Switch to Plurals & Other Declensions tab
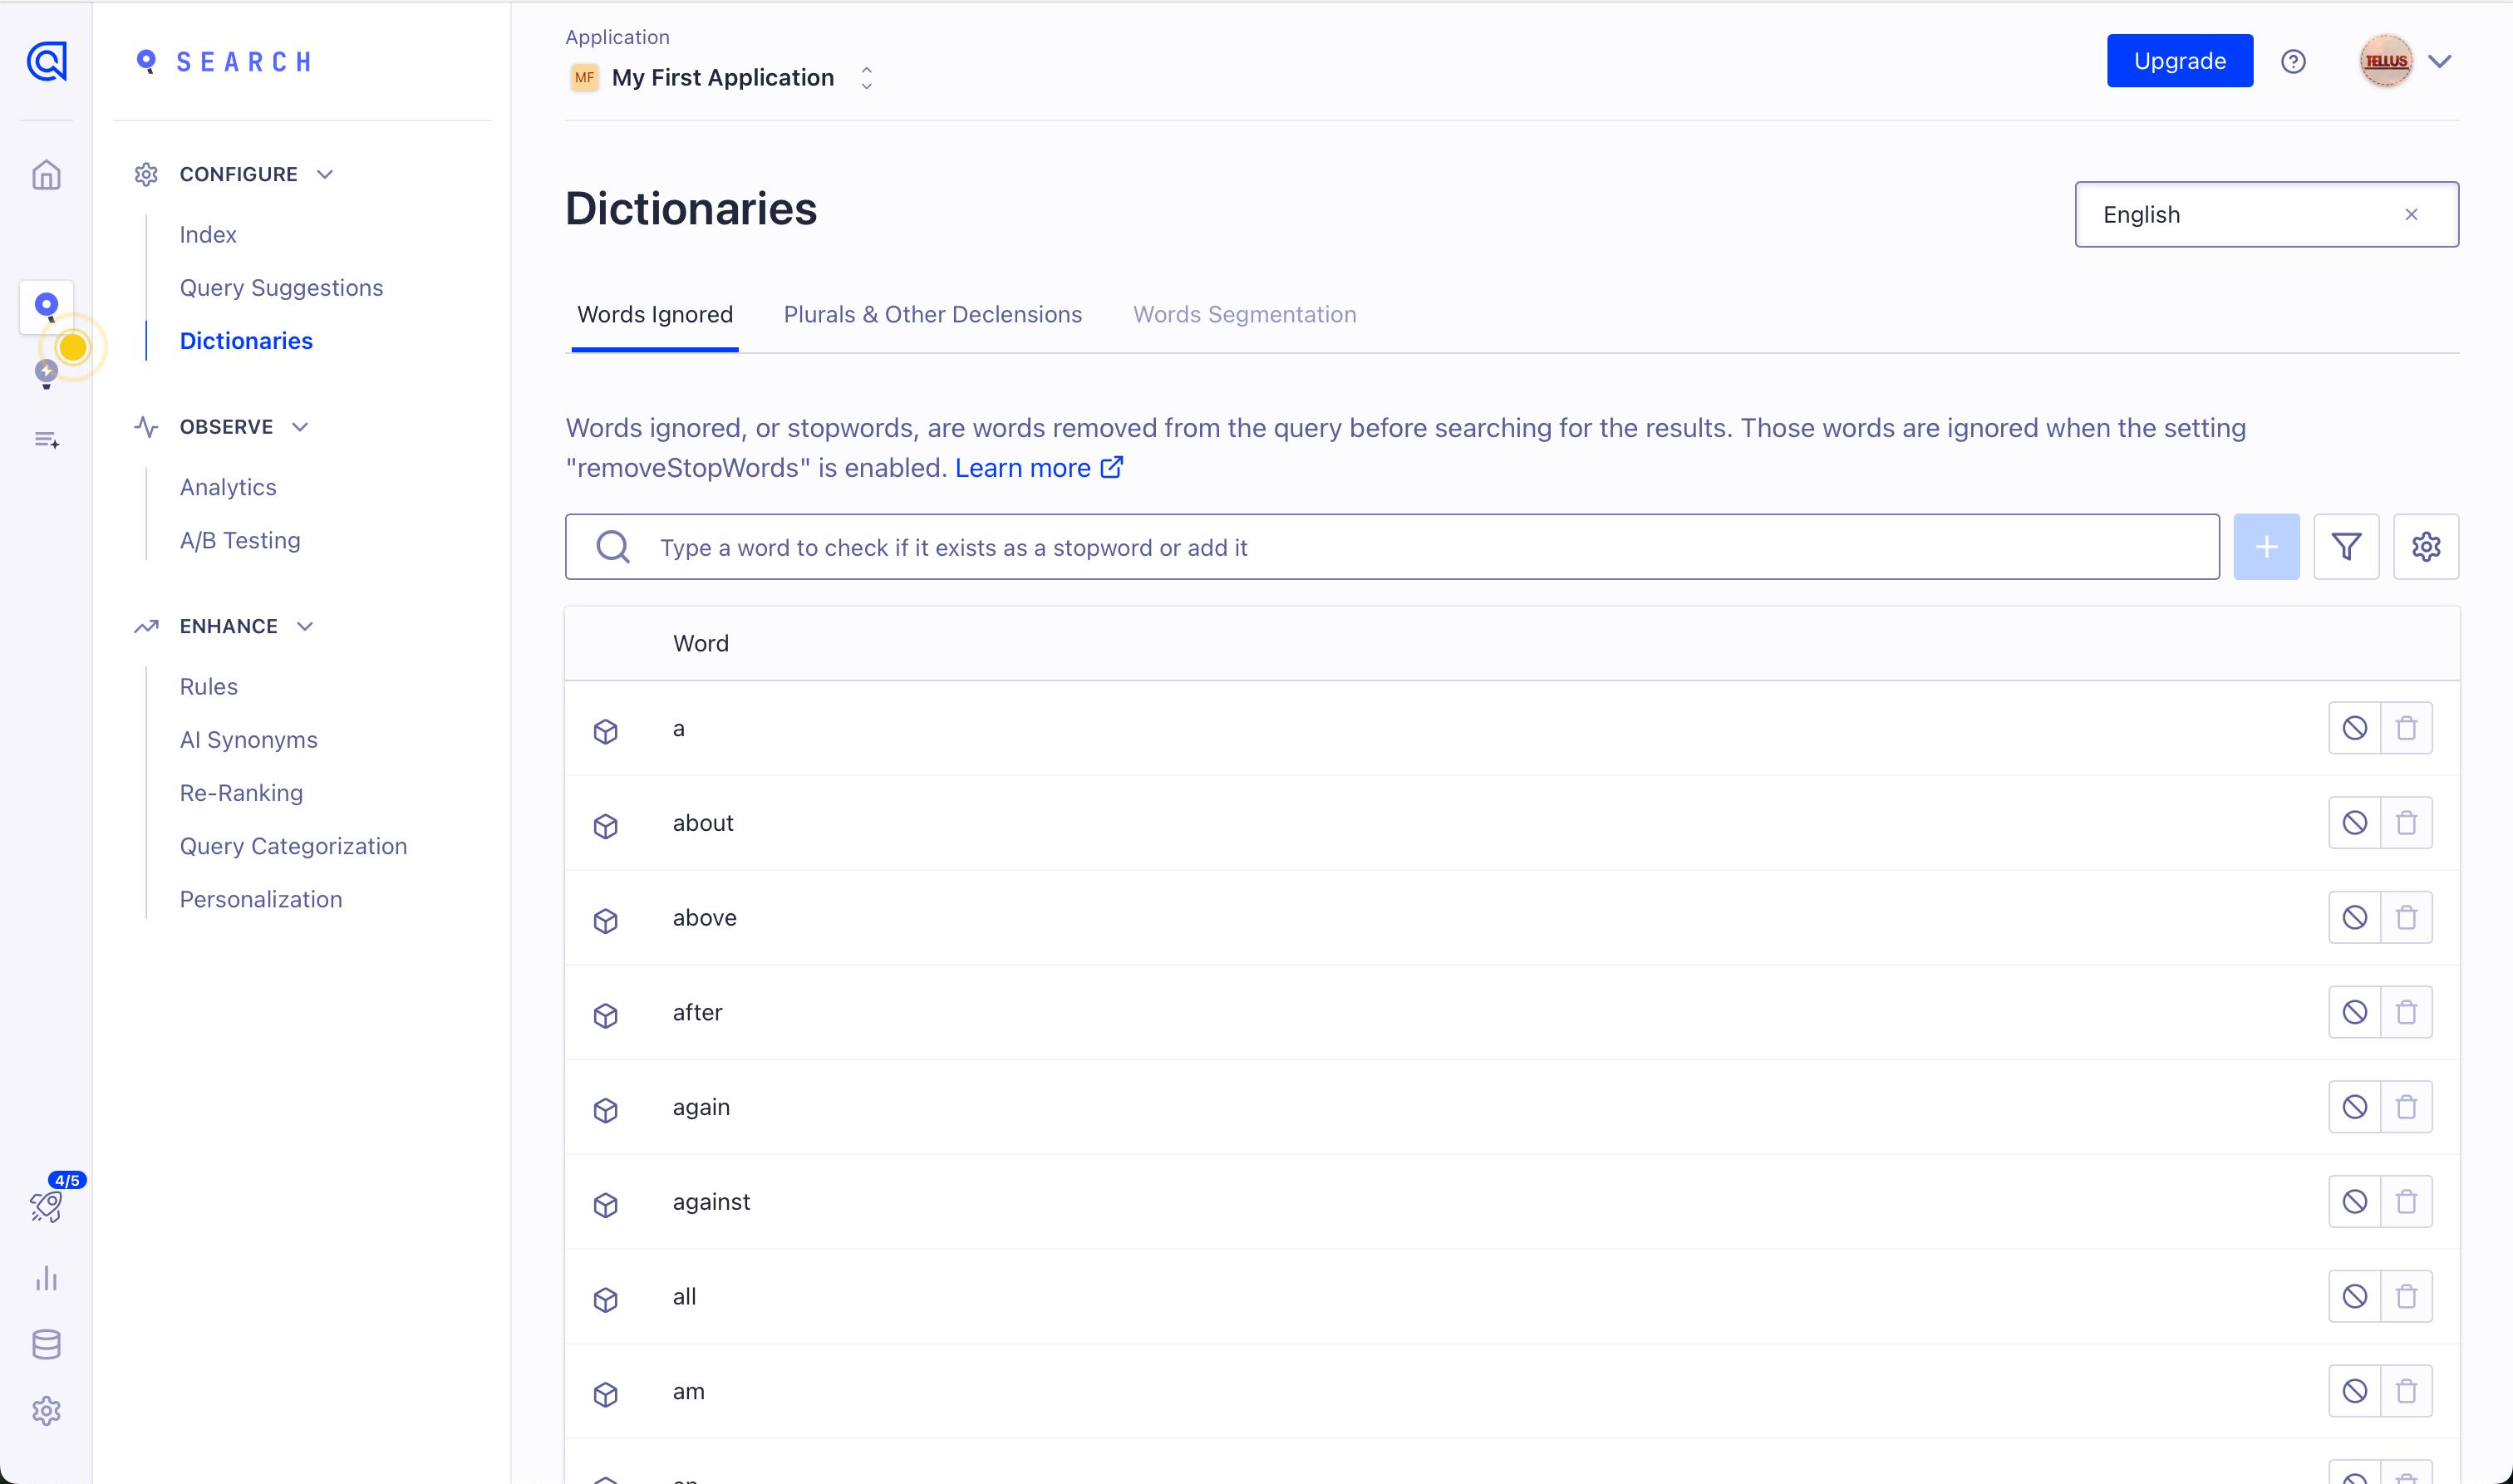2513x1484 pixels. click(x=932, y=315)
